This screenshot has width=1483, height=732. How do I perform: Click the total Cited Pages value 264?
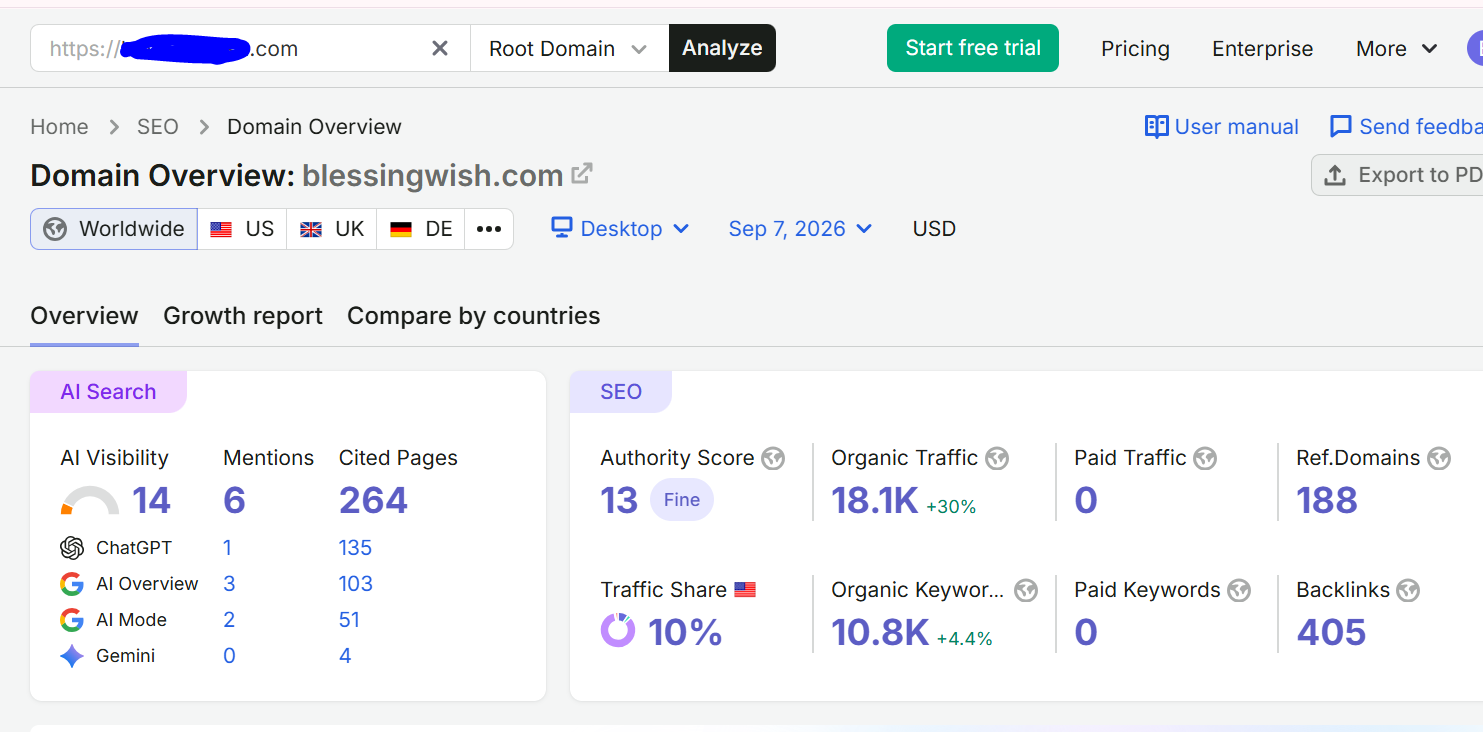click(373, 500)
